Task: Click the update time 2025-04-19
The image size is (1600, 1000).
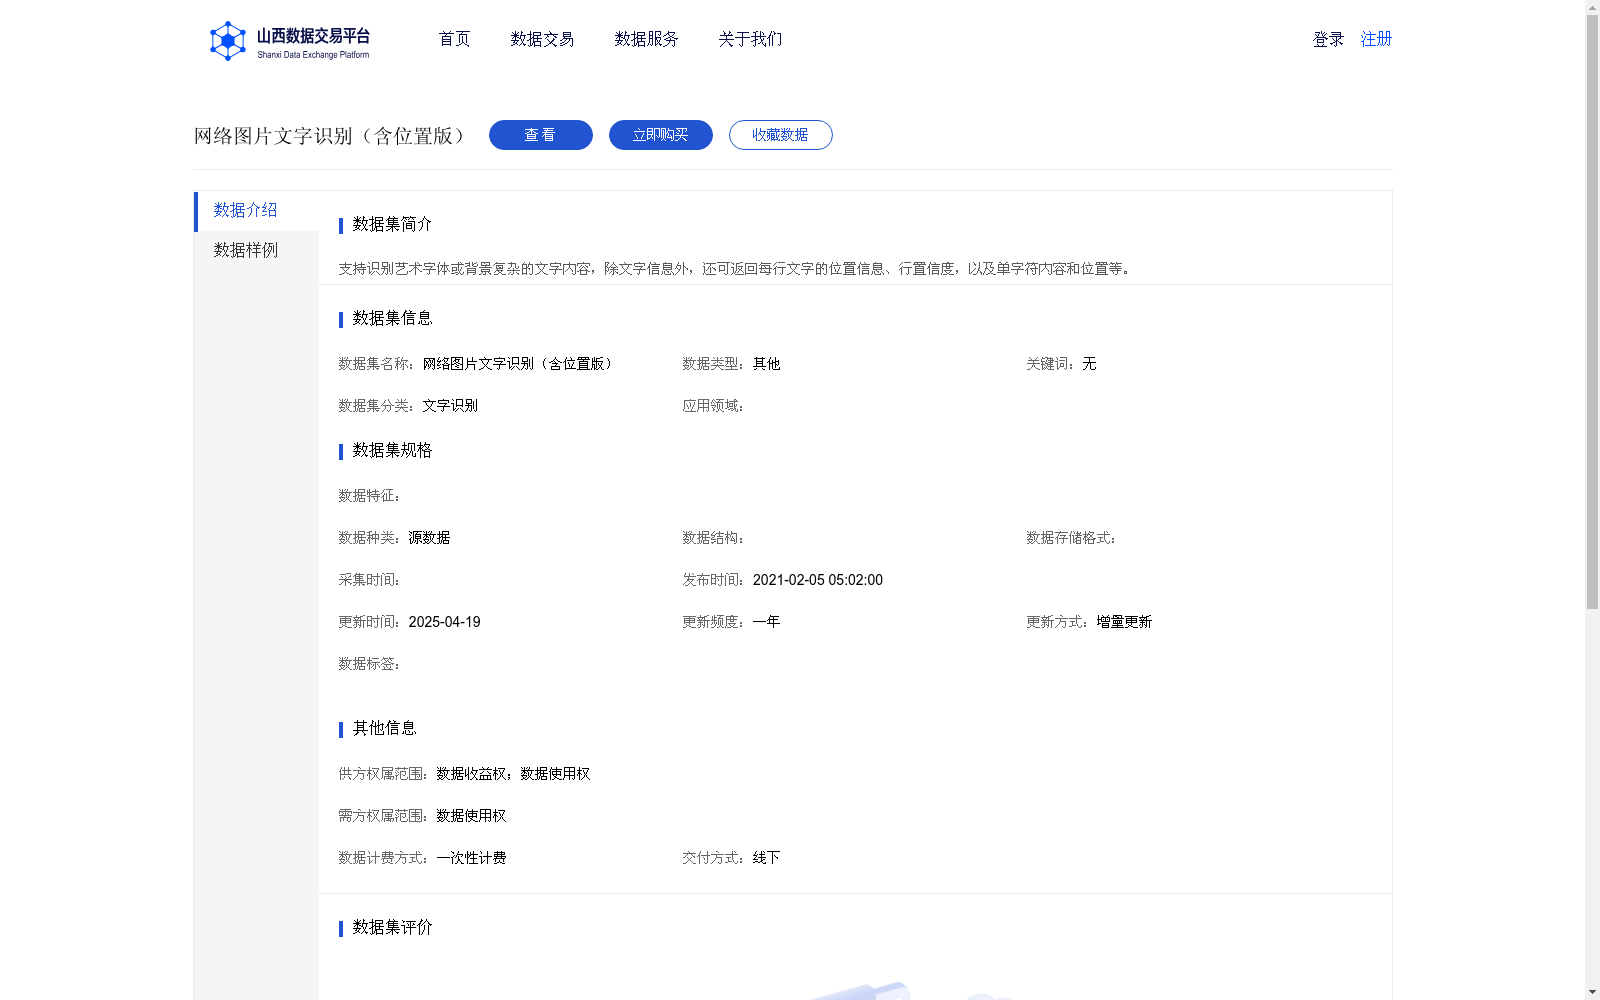Action: click(x=444, y=622)
